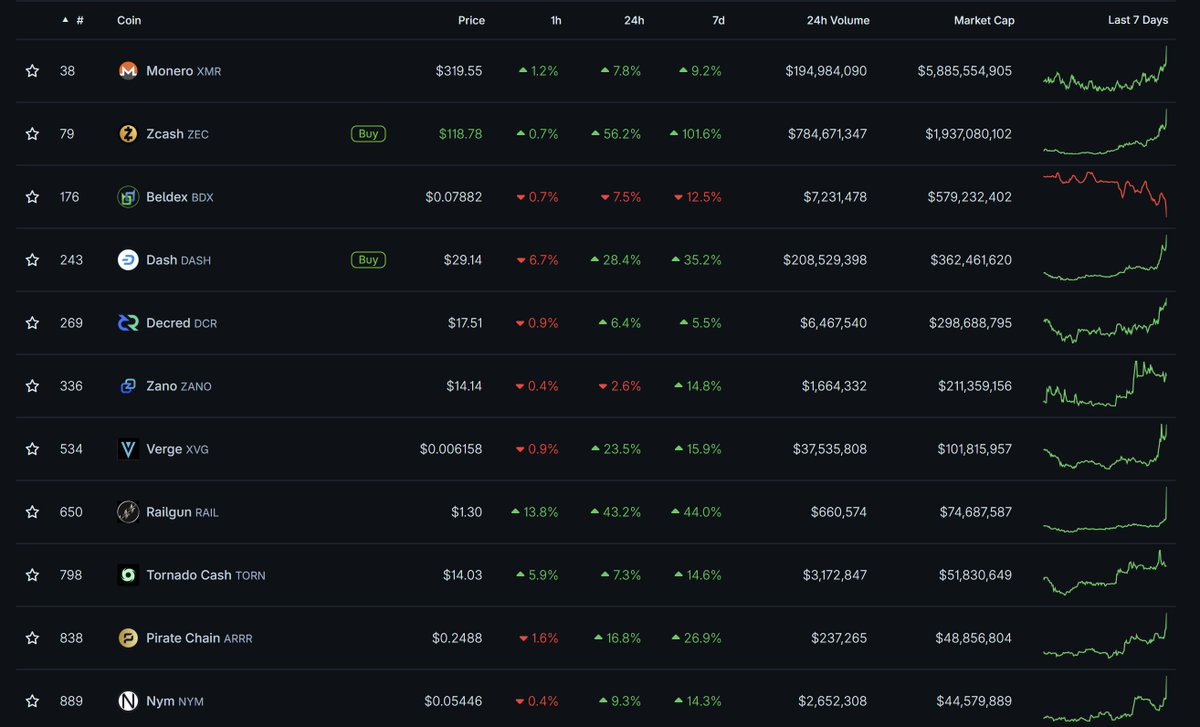Click the Buy button for Dash
1200x727 pixels.
click(369, 260)
